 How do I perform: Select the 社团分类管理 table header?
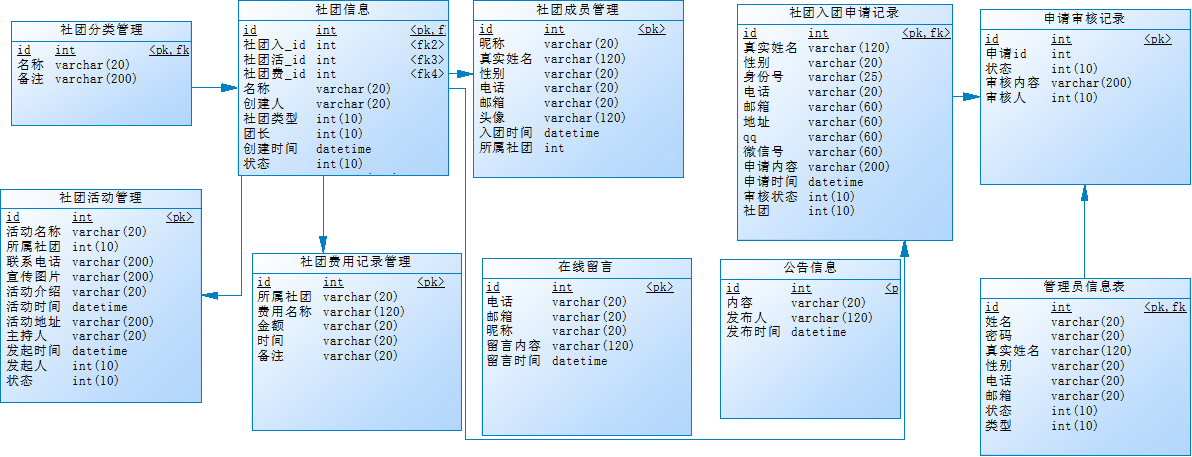tap(101, 29)
